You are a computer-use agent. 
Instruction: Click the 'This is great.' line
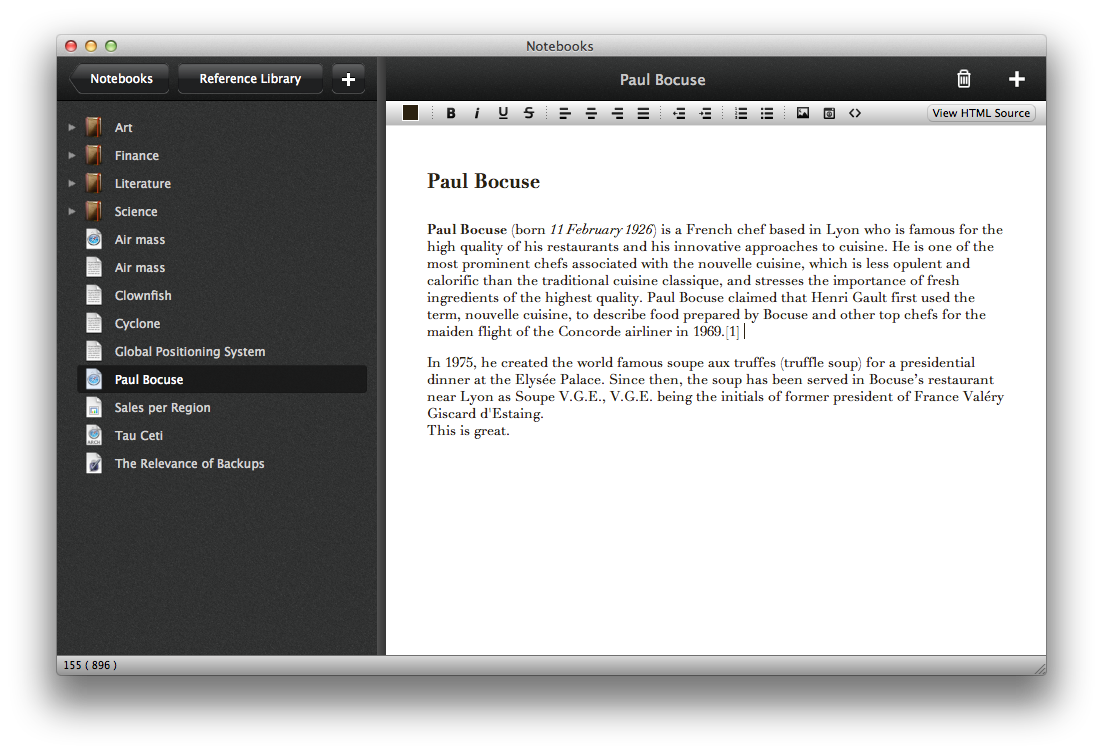468,430
